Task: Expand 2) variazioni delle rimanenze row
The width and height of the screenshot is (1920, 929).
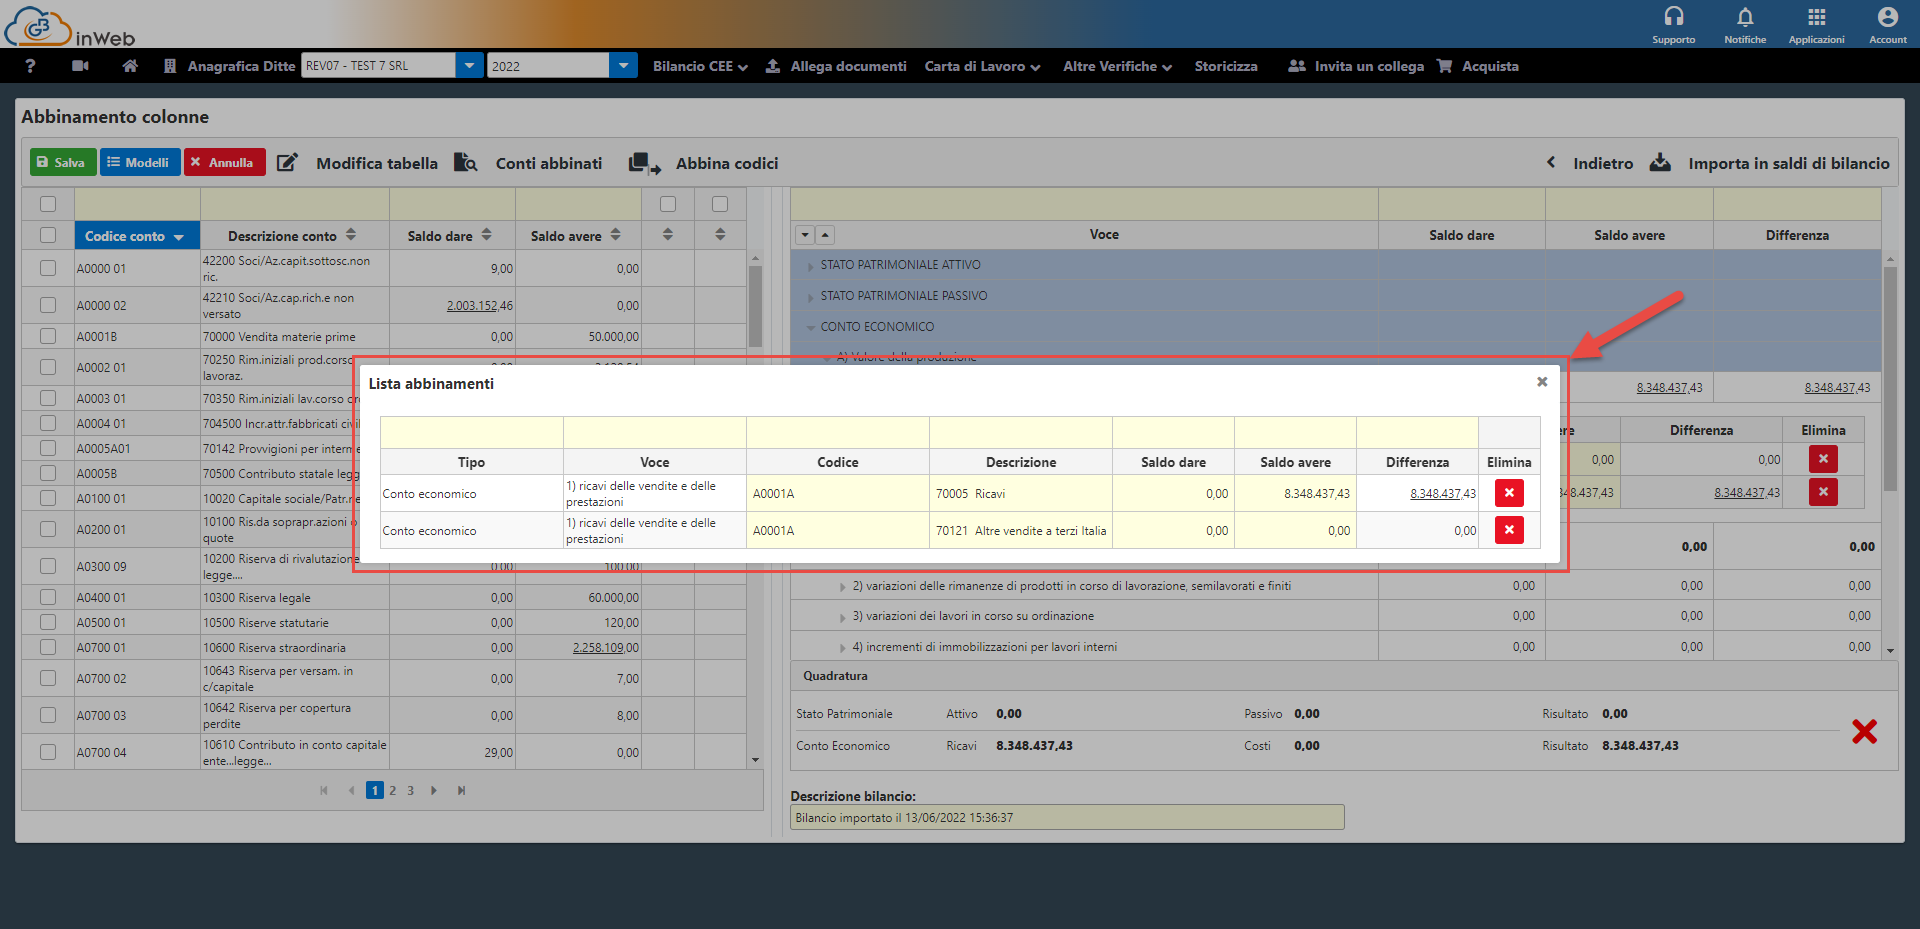Action: tap(842, 587)
